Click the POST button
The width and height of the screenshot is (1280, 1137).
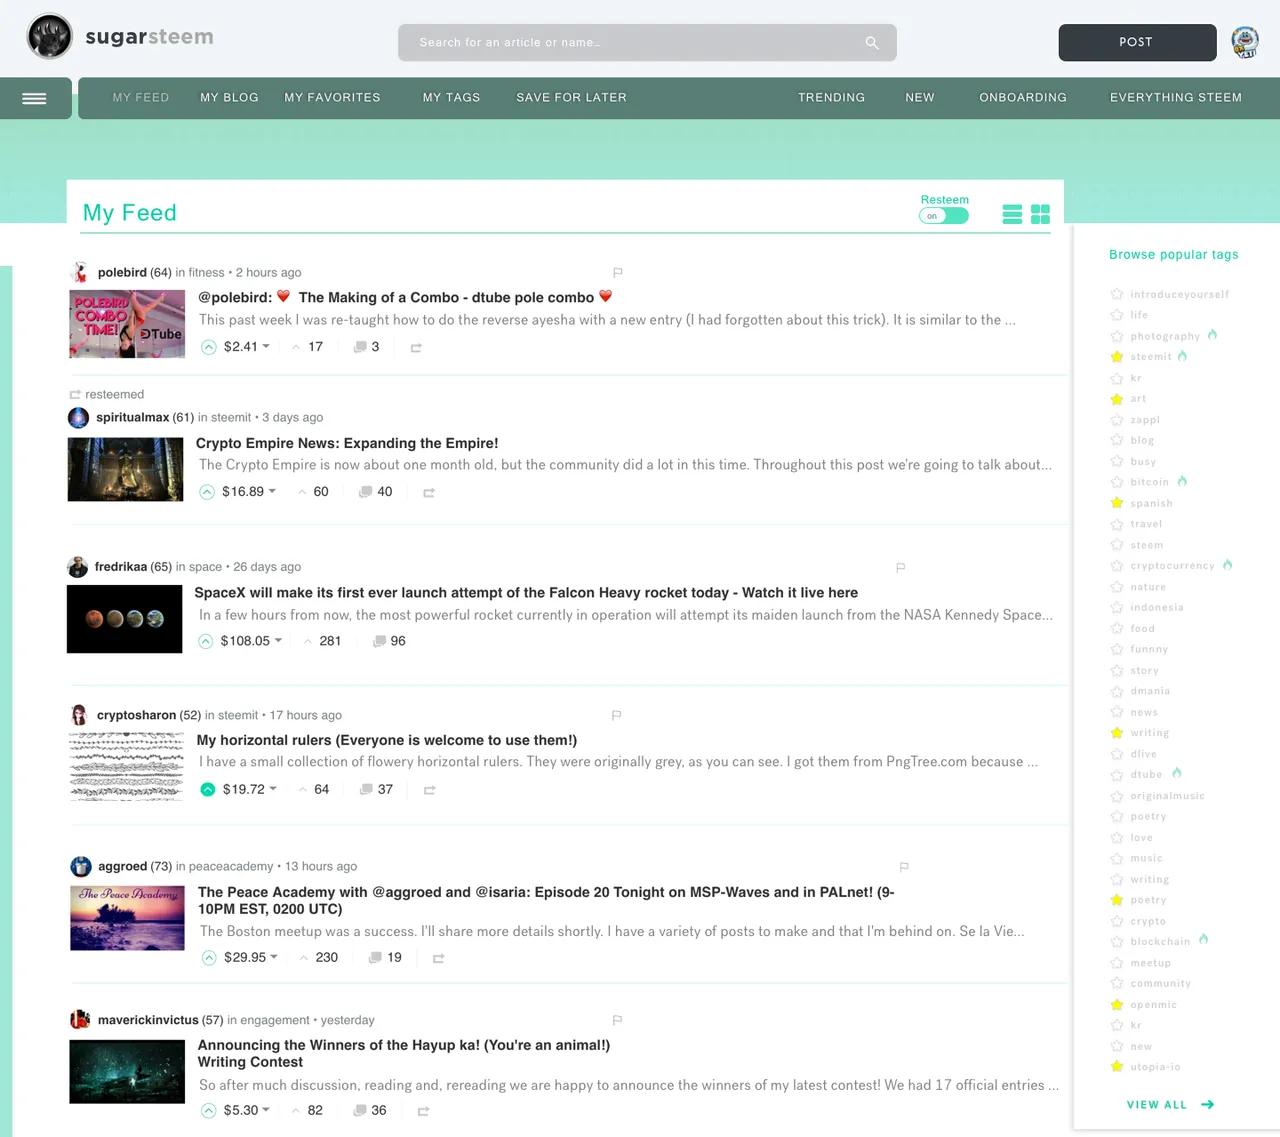click(x=1137, y=42)
